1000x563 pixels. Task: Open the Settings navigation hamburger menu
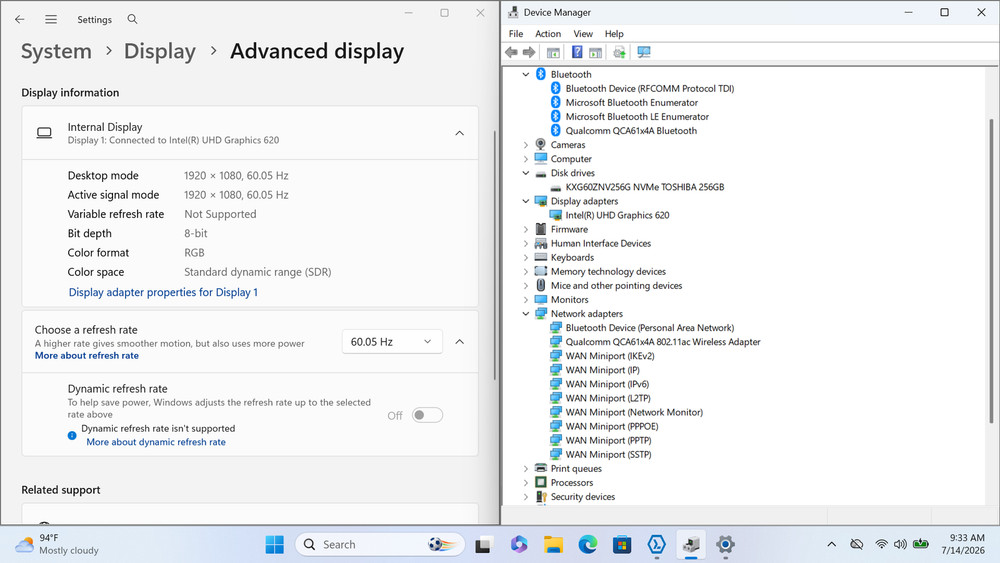(51, 19)
